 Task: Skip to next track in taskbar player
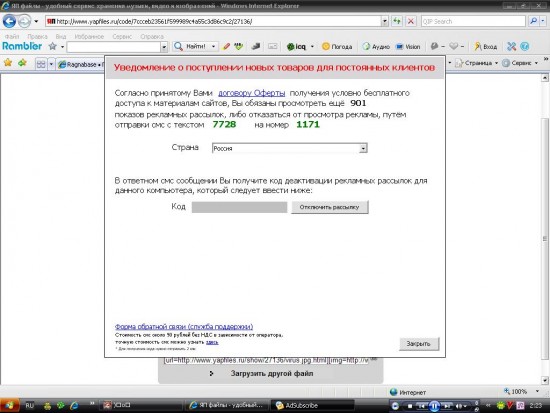[447, 406]
